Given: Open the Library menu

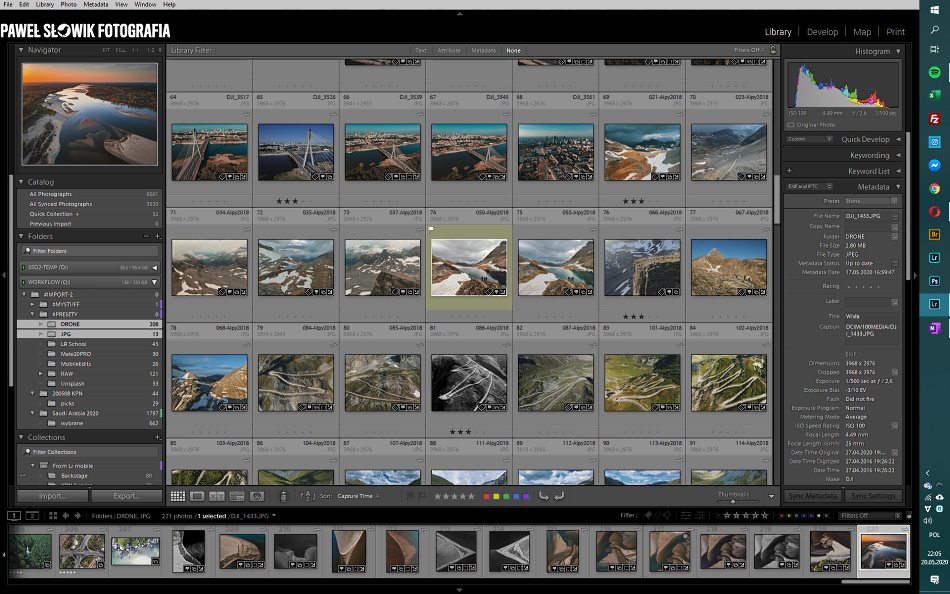Looking at the screenshot, I should [x=44, y=4].
